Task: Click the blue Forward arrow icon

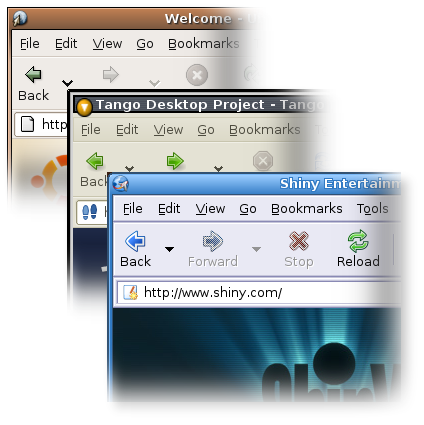Action: click(x=213, y=241)
